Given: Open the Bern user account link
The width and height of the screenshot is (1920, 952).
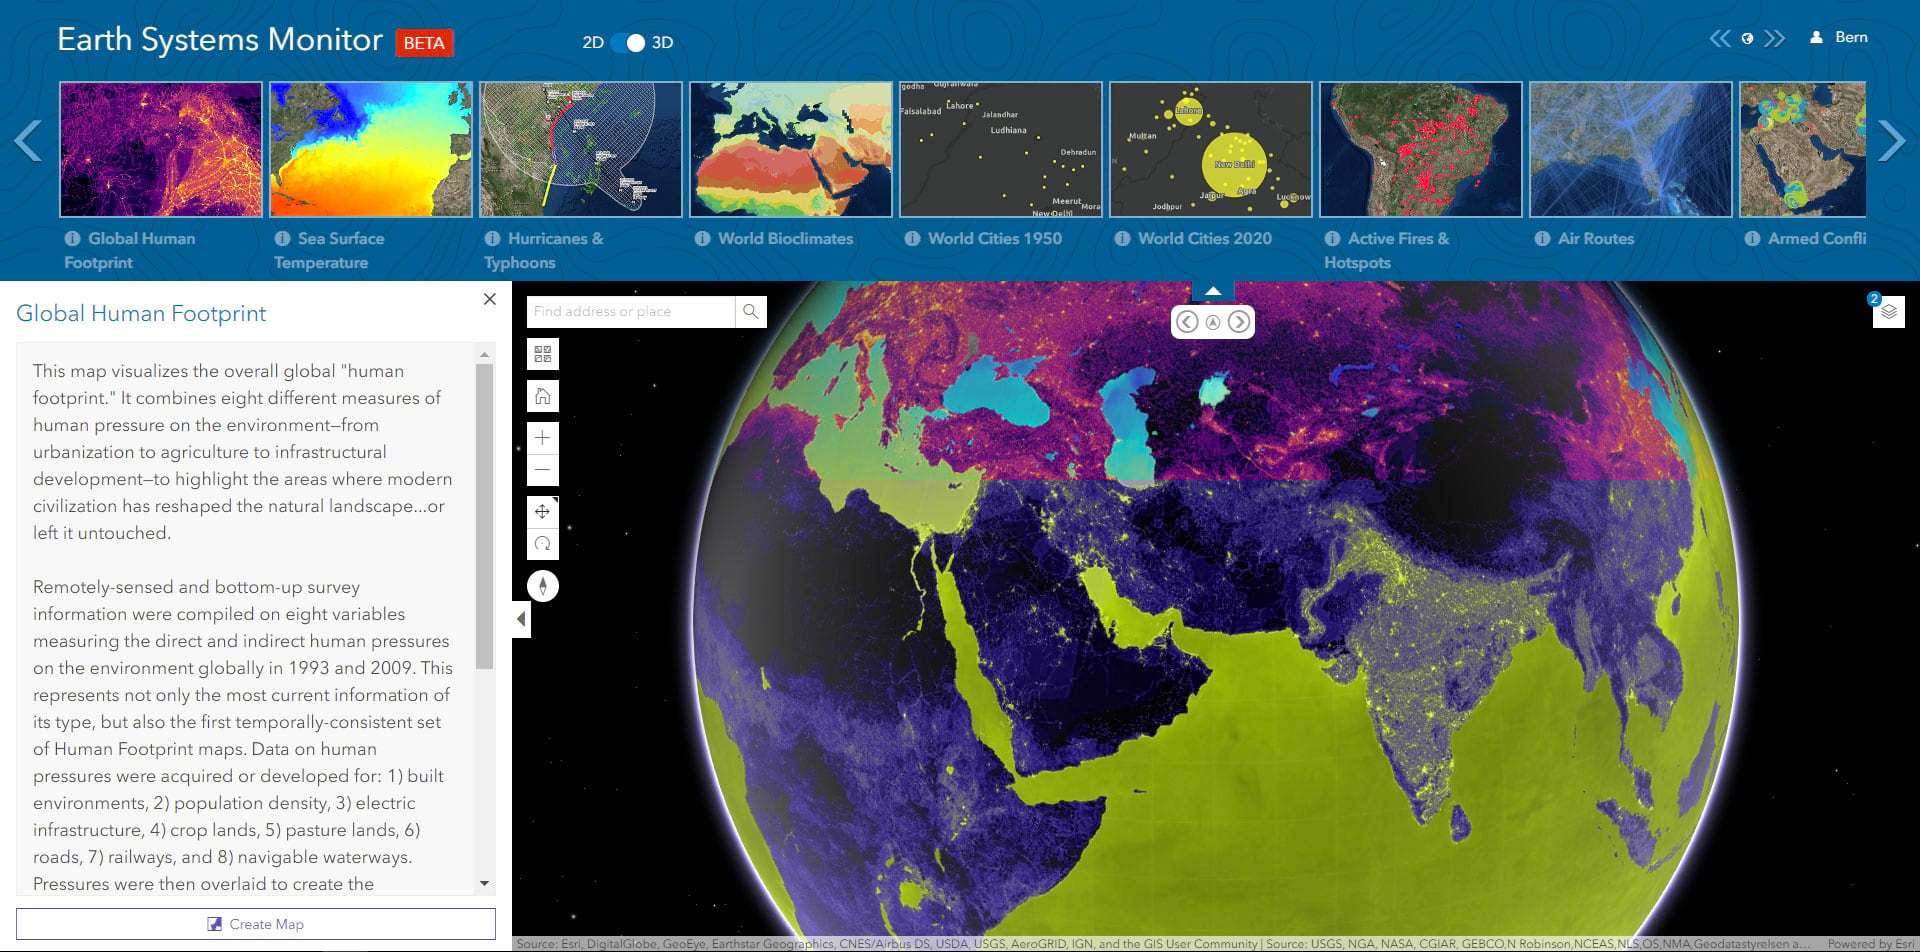Looking at the screenshot, I should pos(1851,37).
